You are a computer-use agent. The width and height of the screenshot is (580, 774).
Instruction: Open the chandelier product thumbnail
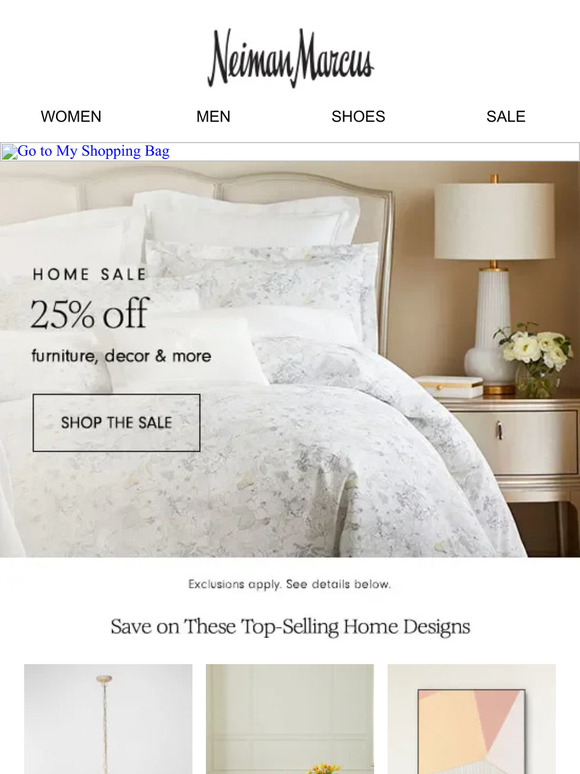click(x=108, y=719)
